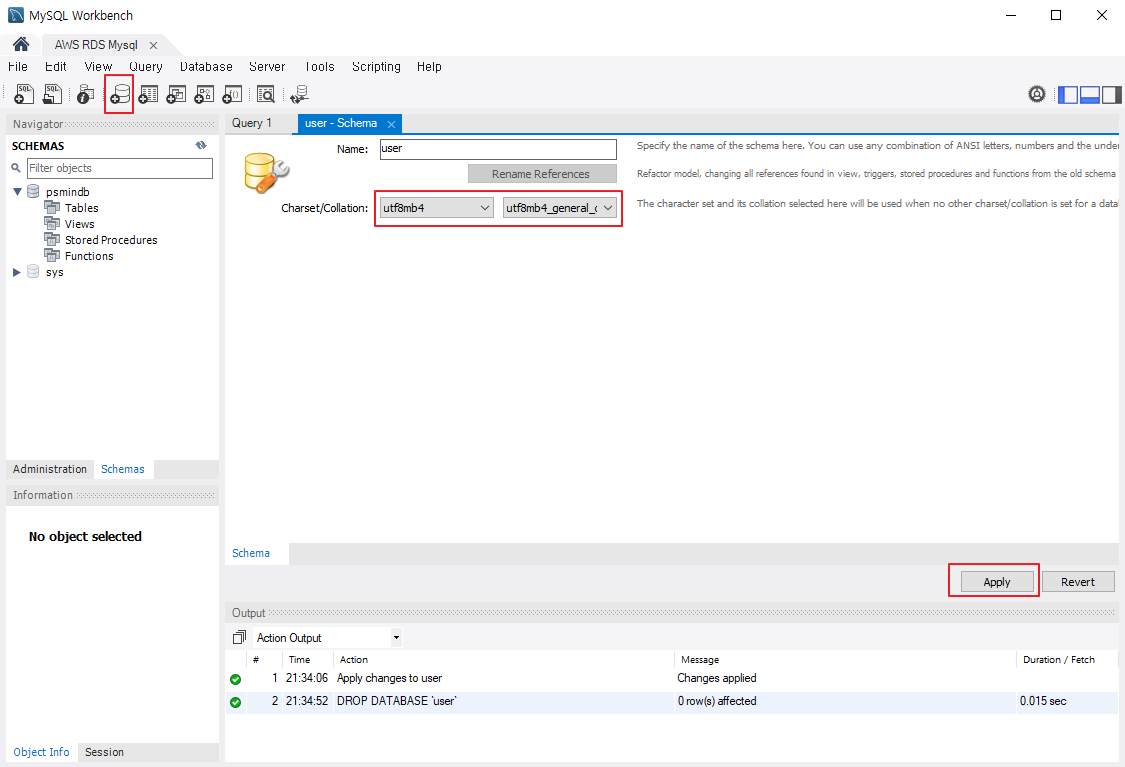
Task: Click the create new view icon
Action: coord(176,94)
